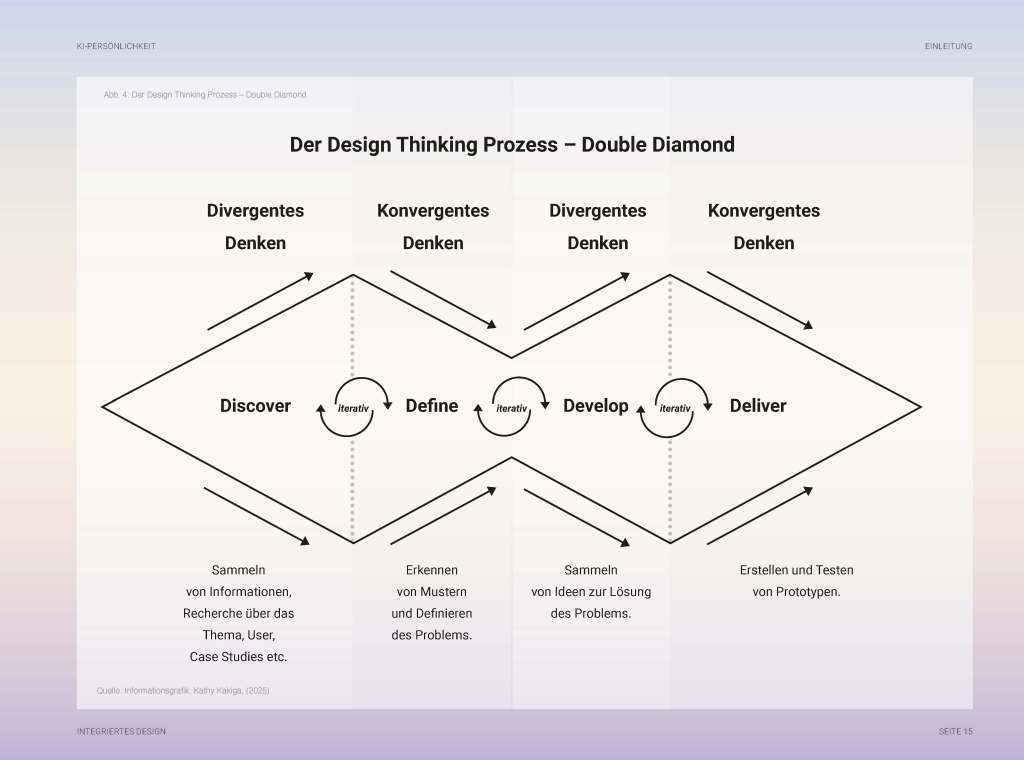Screen dimensions: 1024x760
Task: Click the KI-PERSÖNLICHKEIT page header
Action: (x=116, y=46)
